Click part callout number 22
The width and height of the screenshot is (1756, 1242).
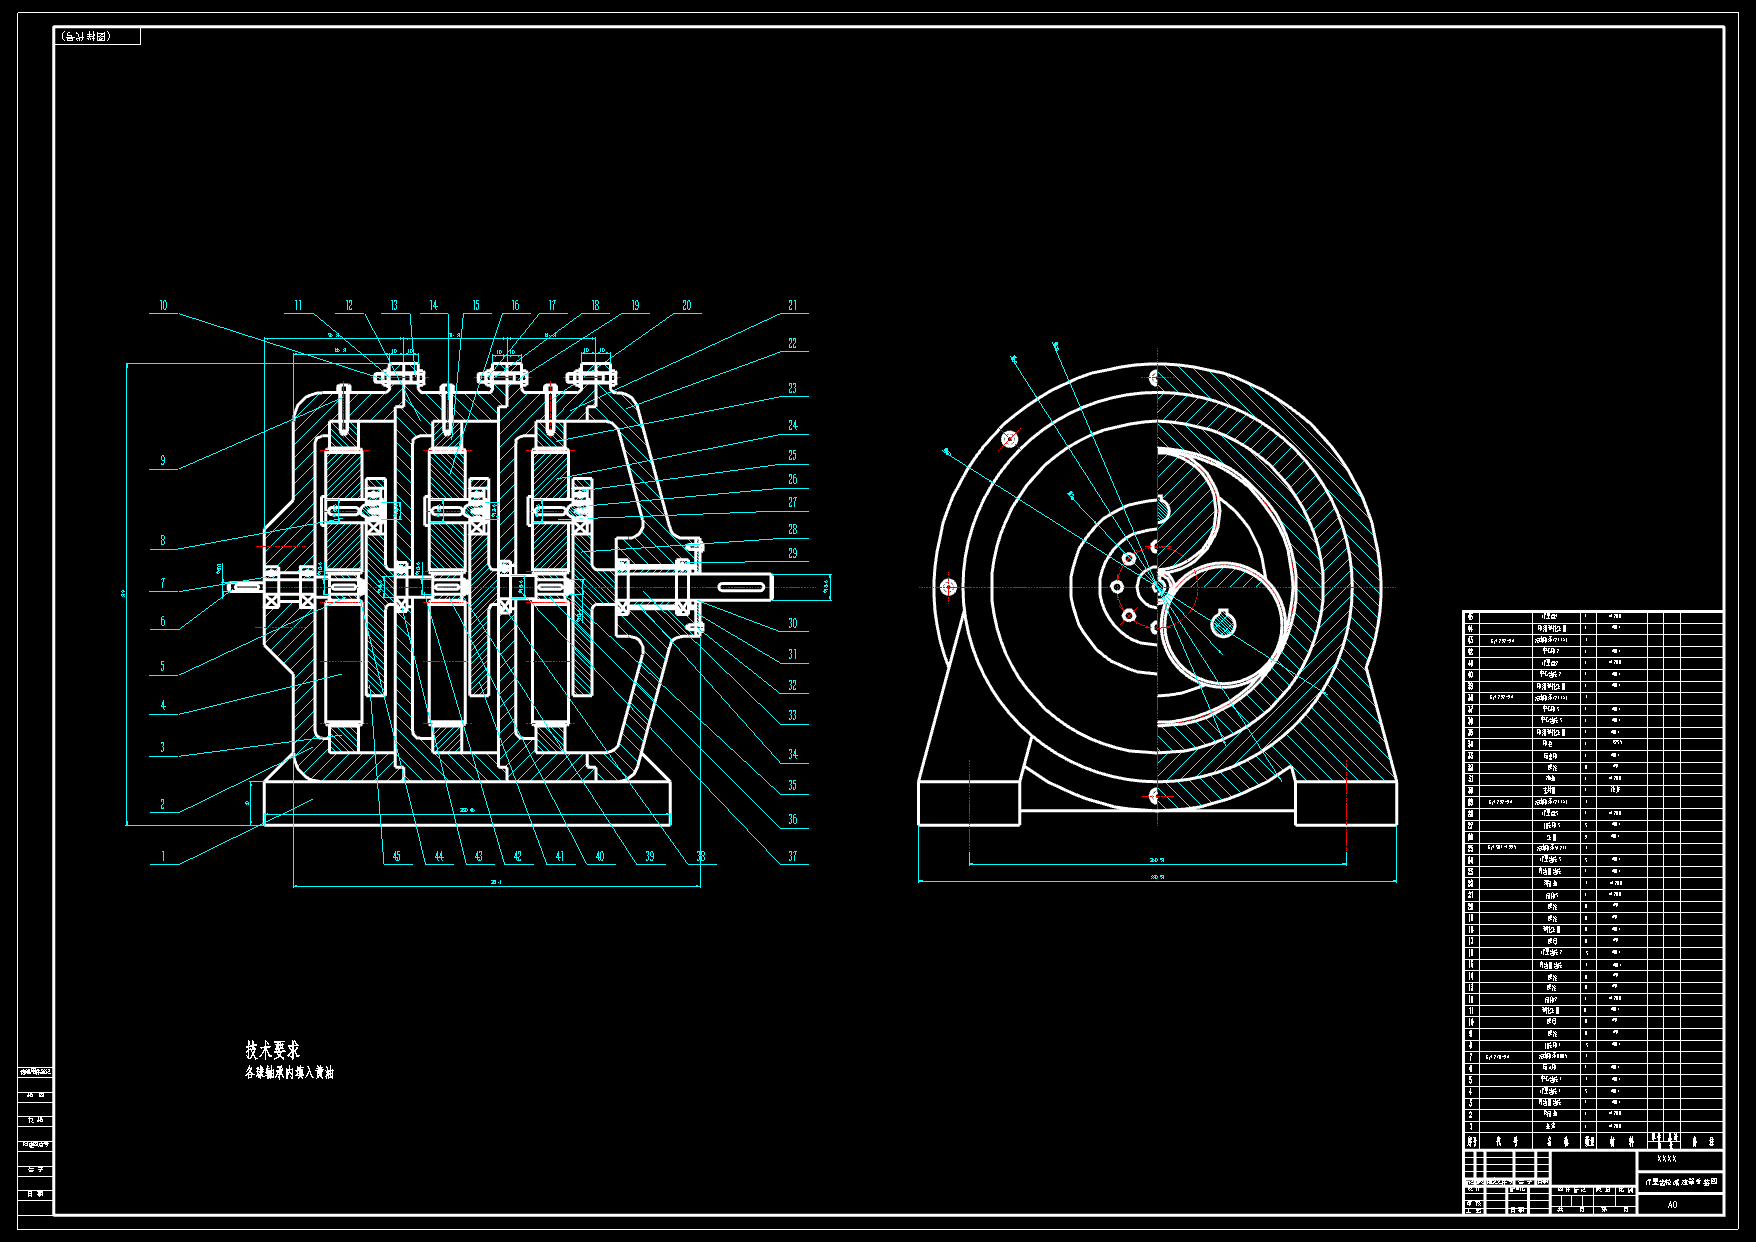793,344
